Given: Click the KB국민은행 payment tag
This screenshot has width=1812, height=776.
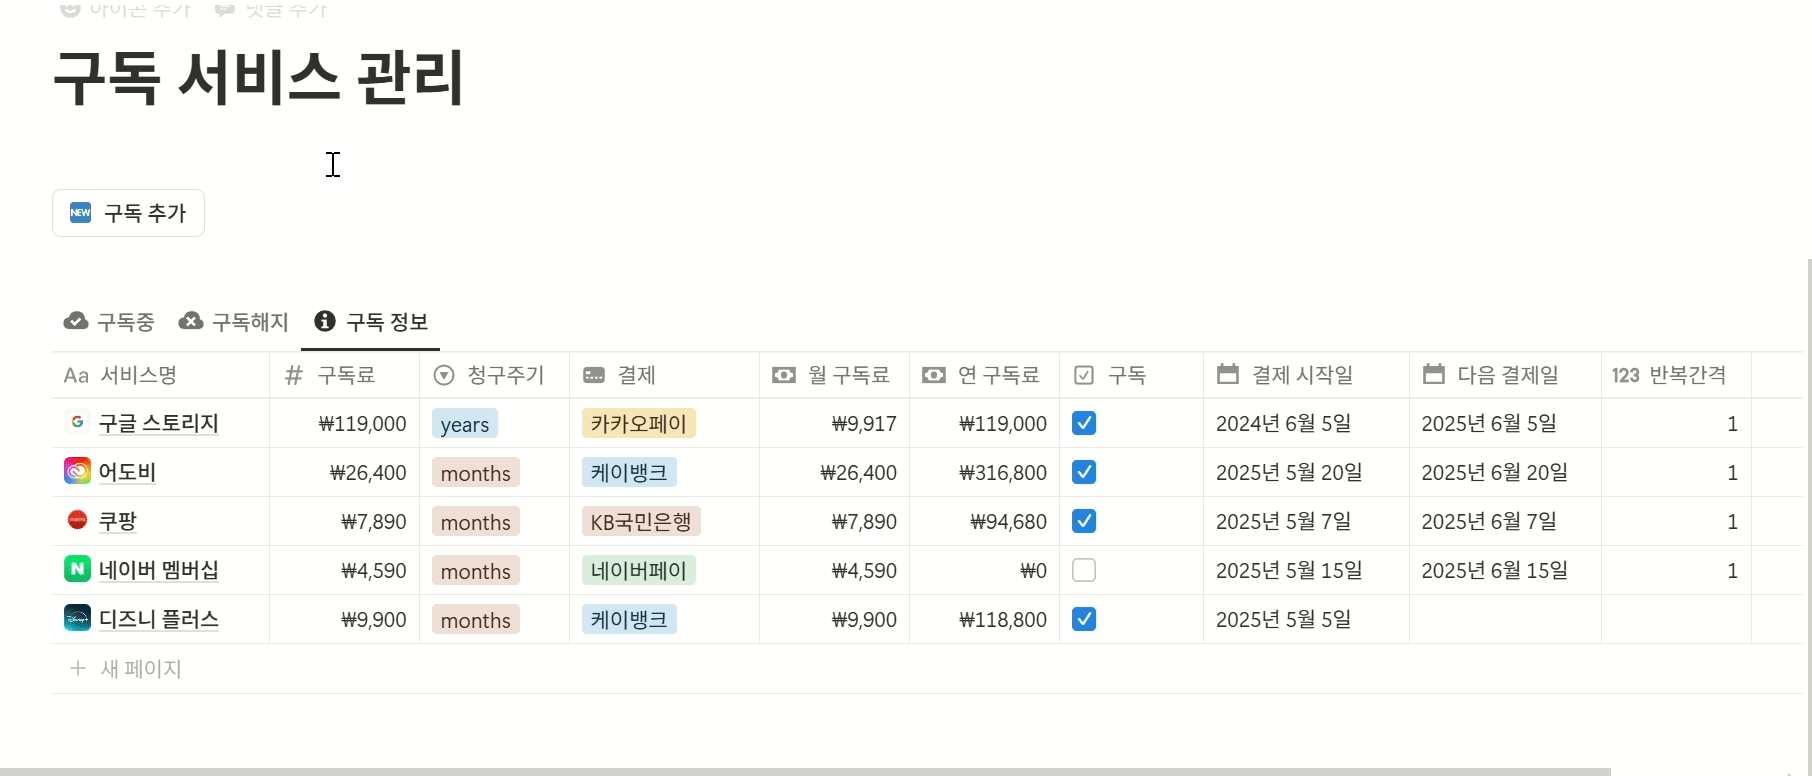Looking at the screenshot, I should tap(641, 522).
